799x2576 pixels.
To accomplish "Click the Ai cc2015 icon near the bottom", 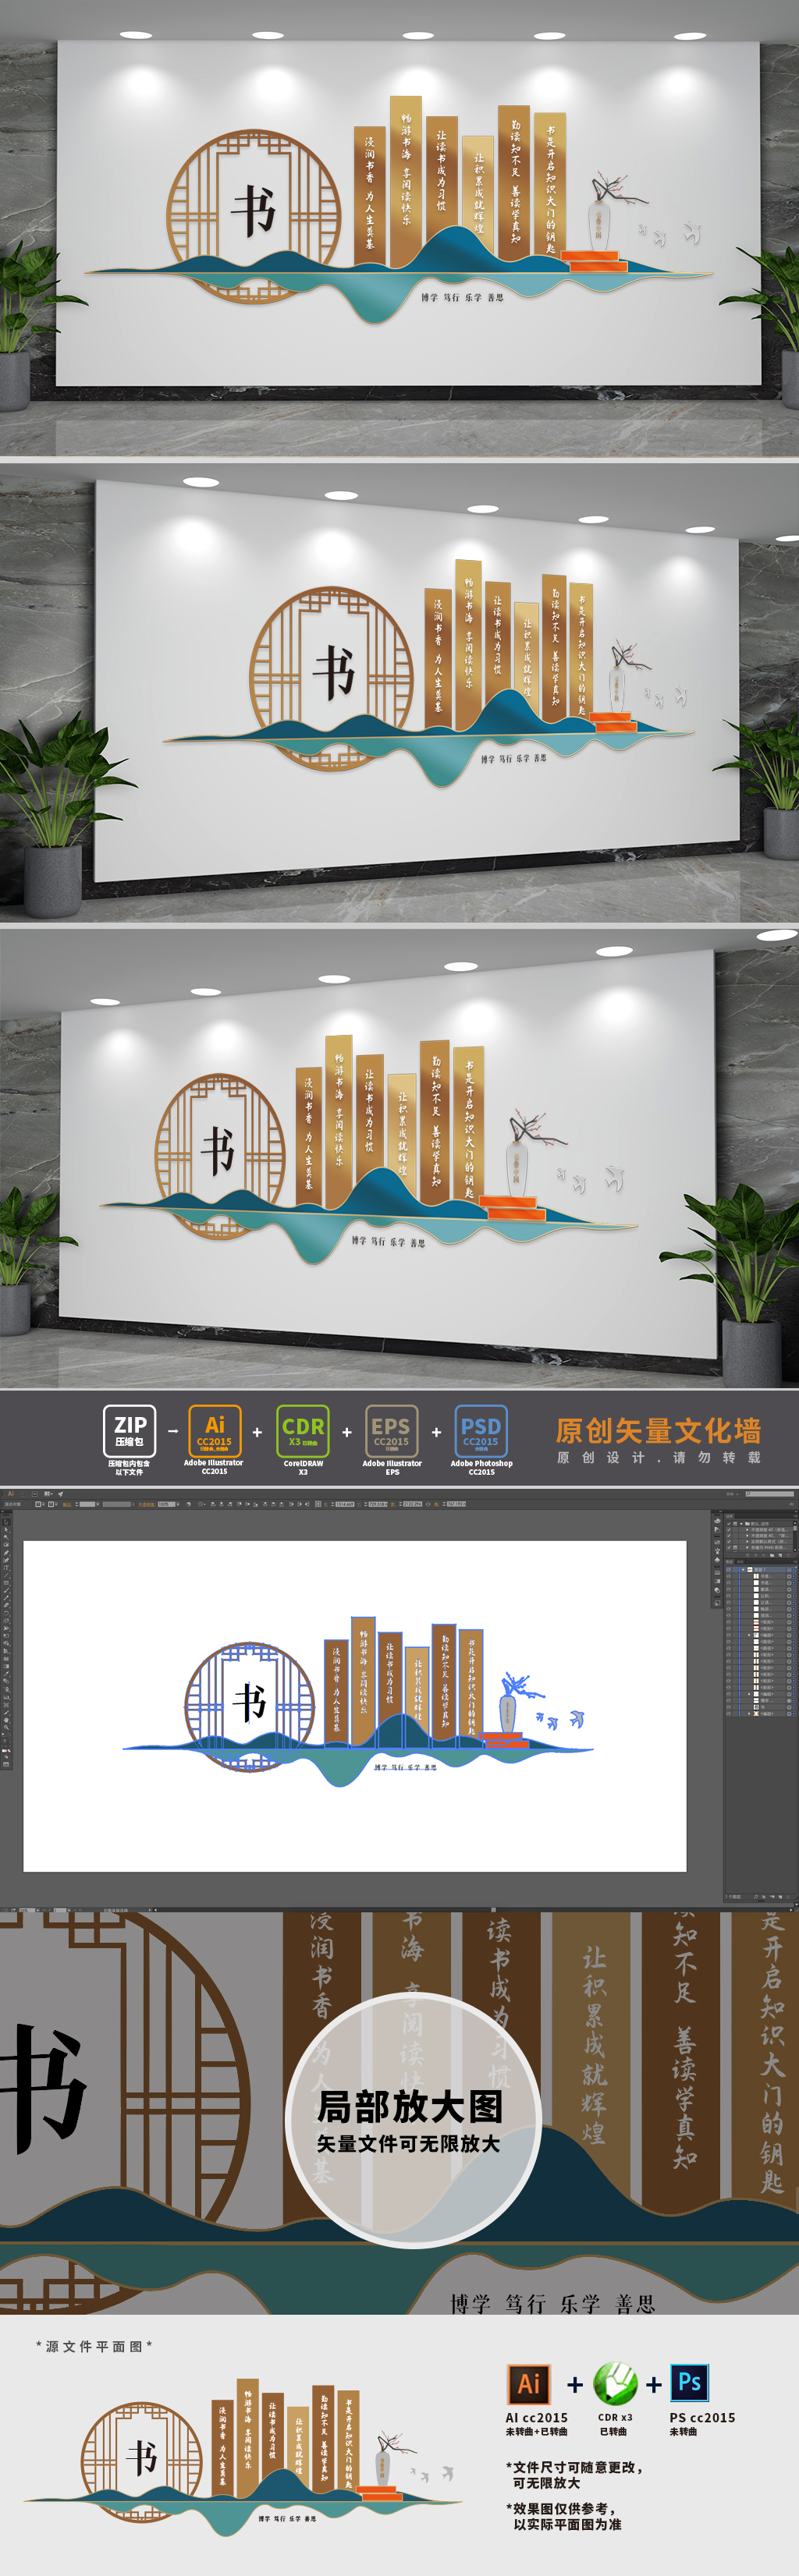I will 529,2383.
